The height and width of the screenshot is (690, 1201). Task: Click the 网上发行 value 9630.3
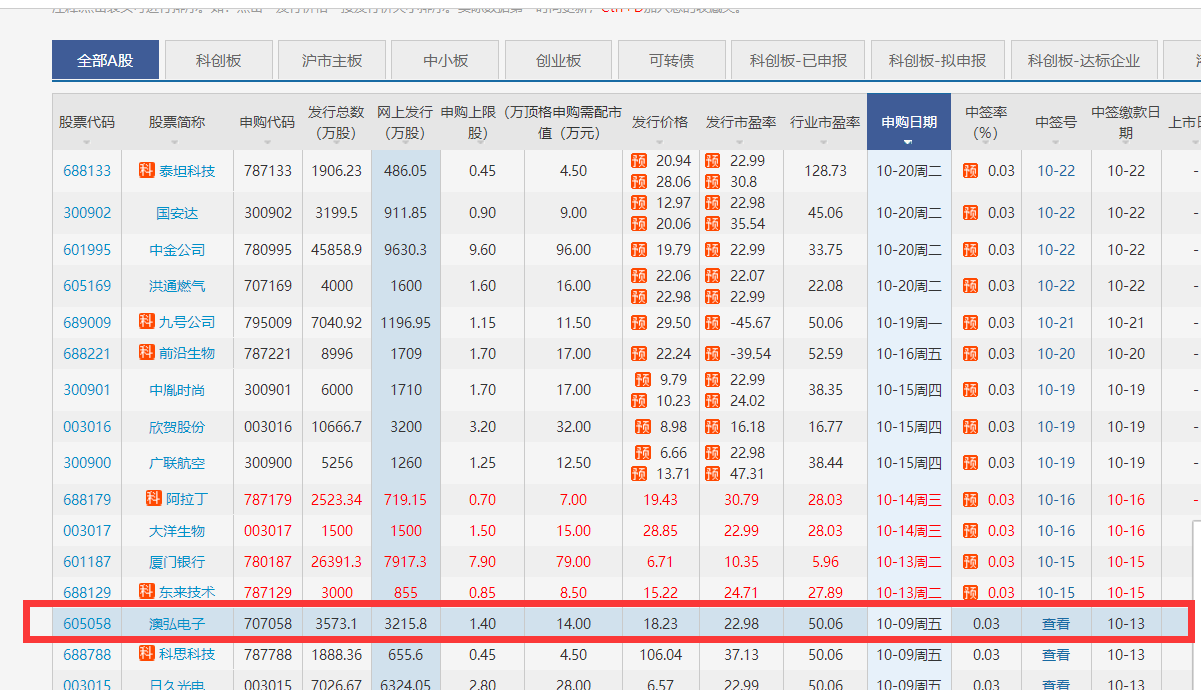click(405, 250)
